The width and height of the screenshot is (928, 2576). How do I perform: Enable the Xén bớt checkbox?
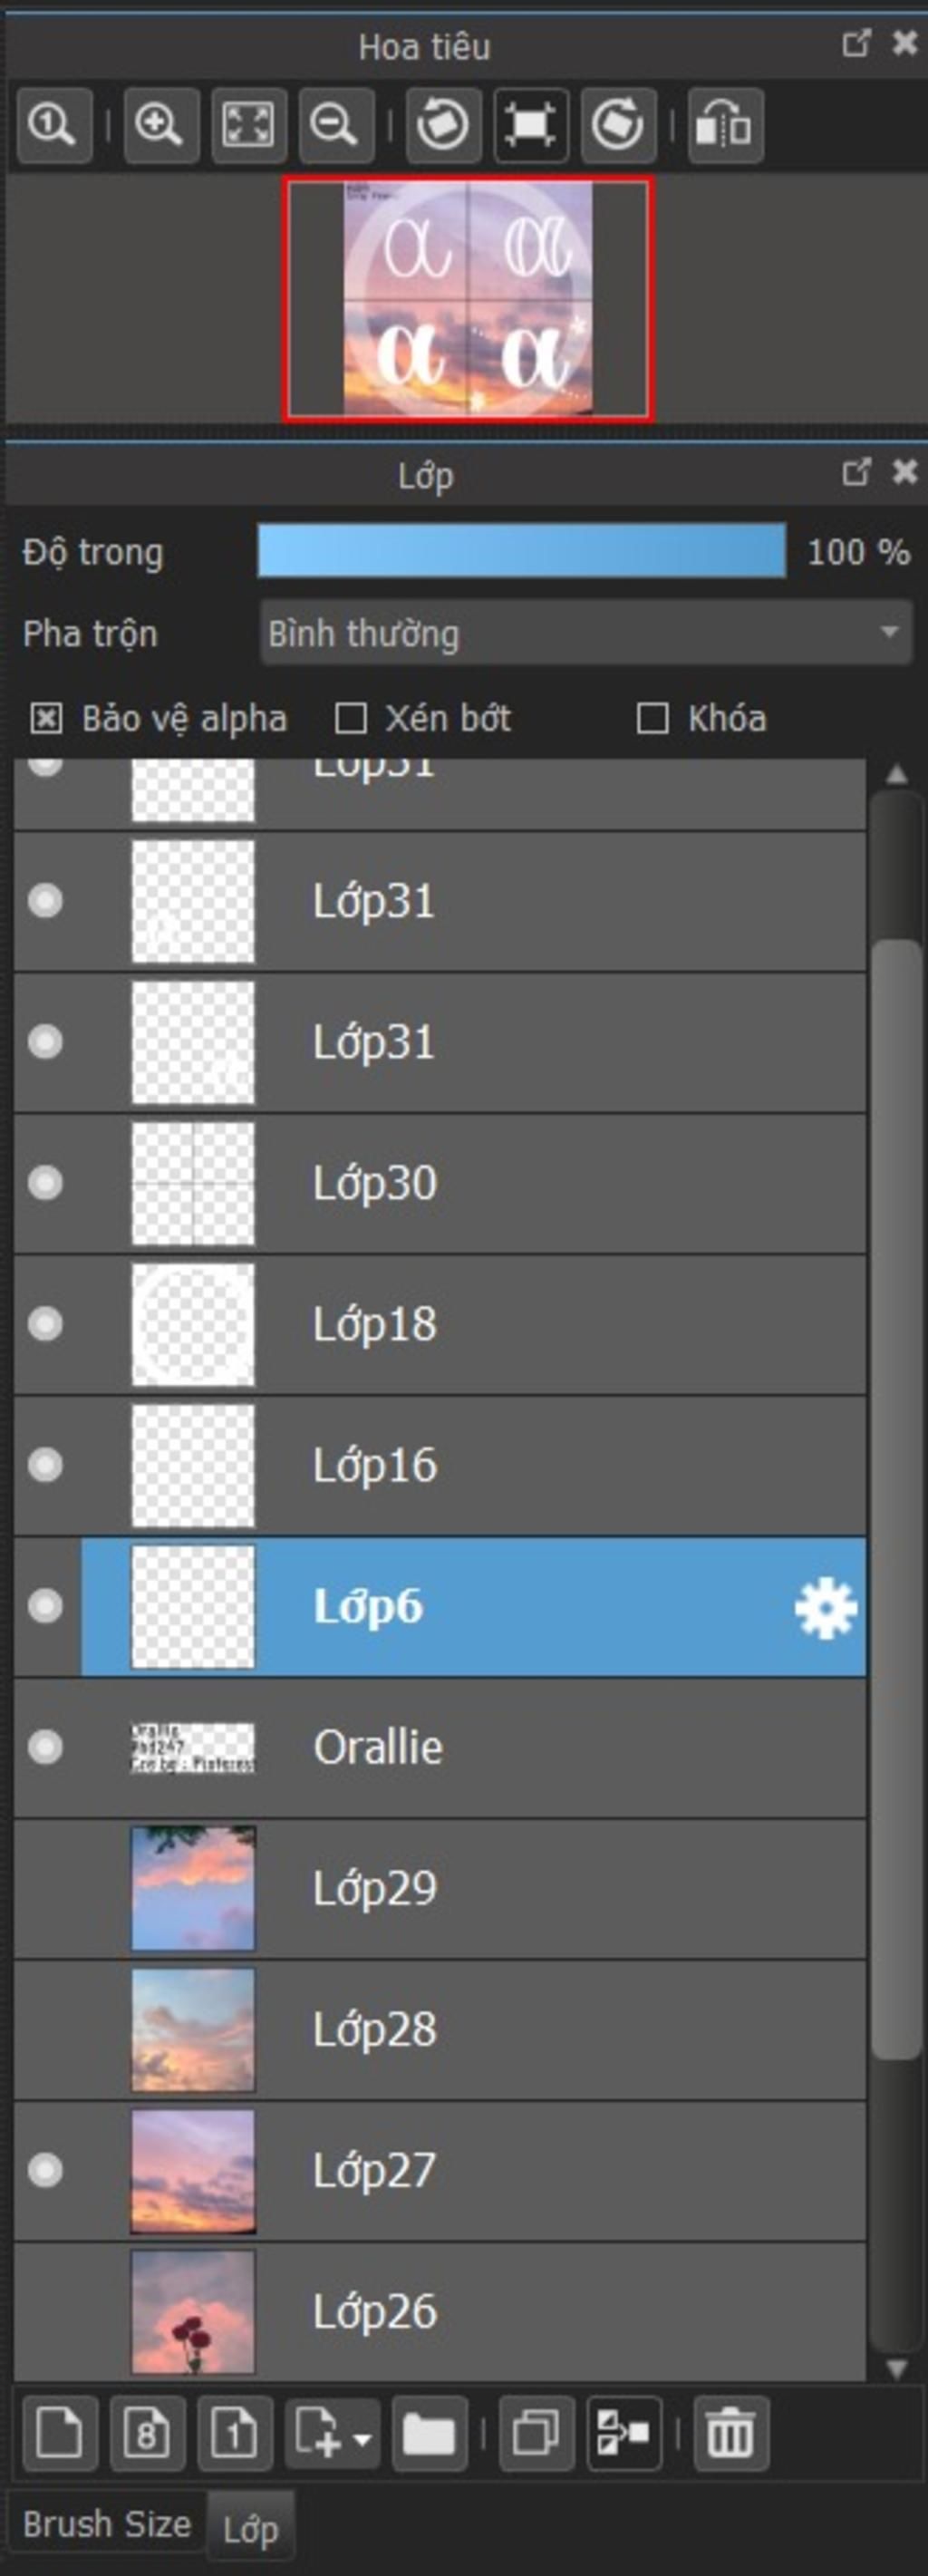(x=350, y=719)
